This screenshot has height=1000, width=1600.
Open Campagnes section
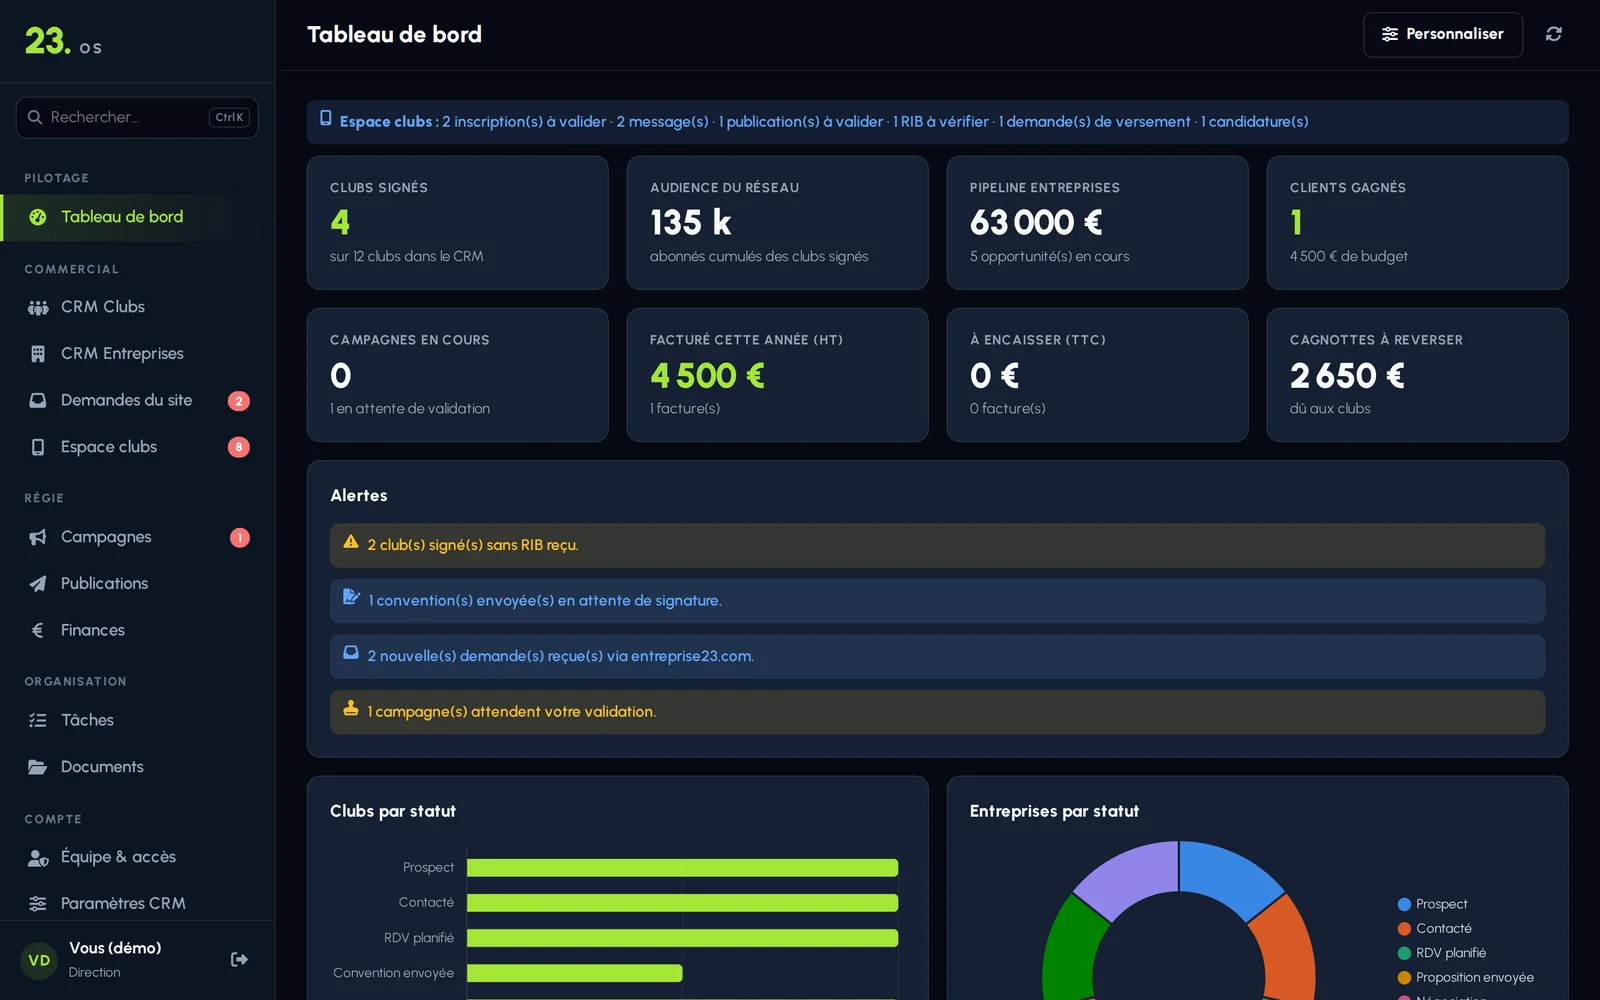[138, 537]
